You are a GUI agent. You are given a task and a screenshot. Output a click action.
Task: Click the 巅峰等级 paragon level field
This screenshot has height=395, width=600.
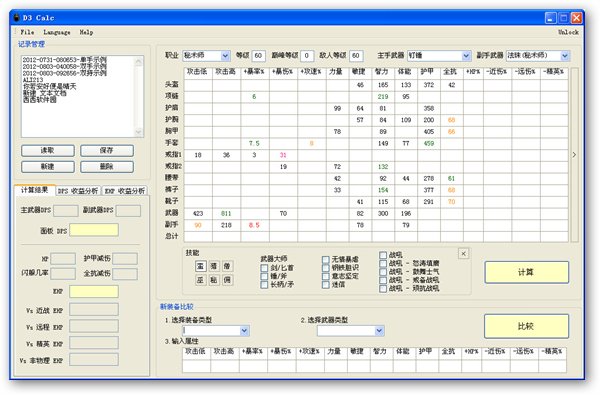coord(307,56)
